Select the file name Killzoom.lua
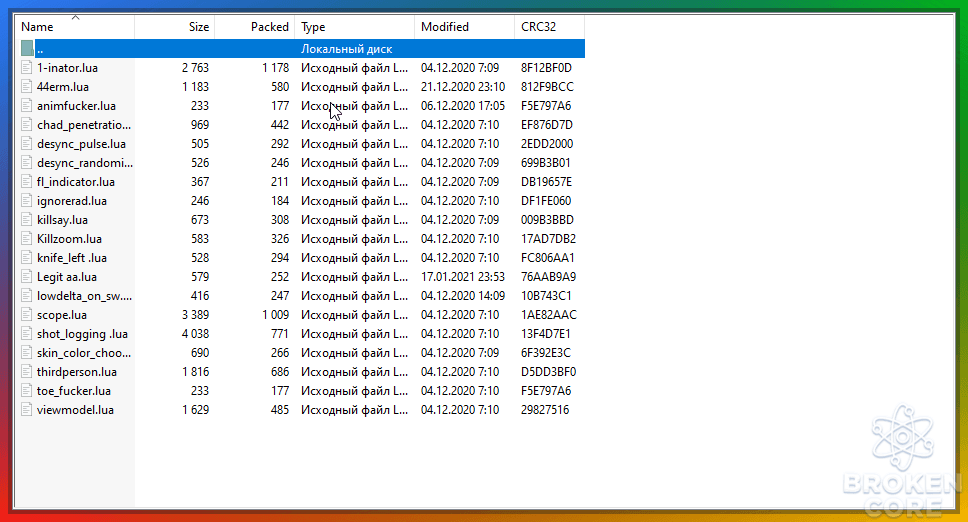This screenshot has height=522, width=968. point(69,239)
